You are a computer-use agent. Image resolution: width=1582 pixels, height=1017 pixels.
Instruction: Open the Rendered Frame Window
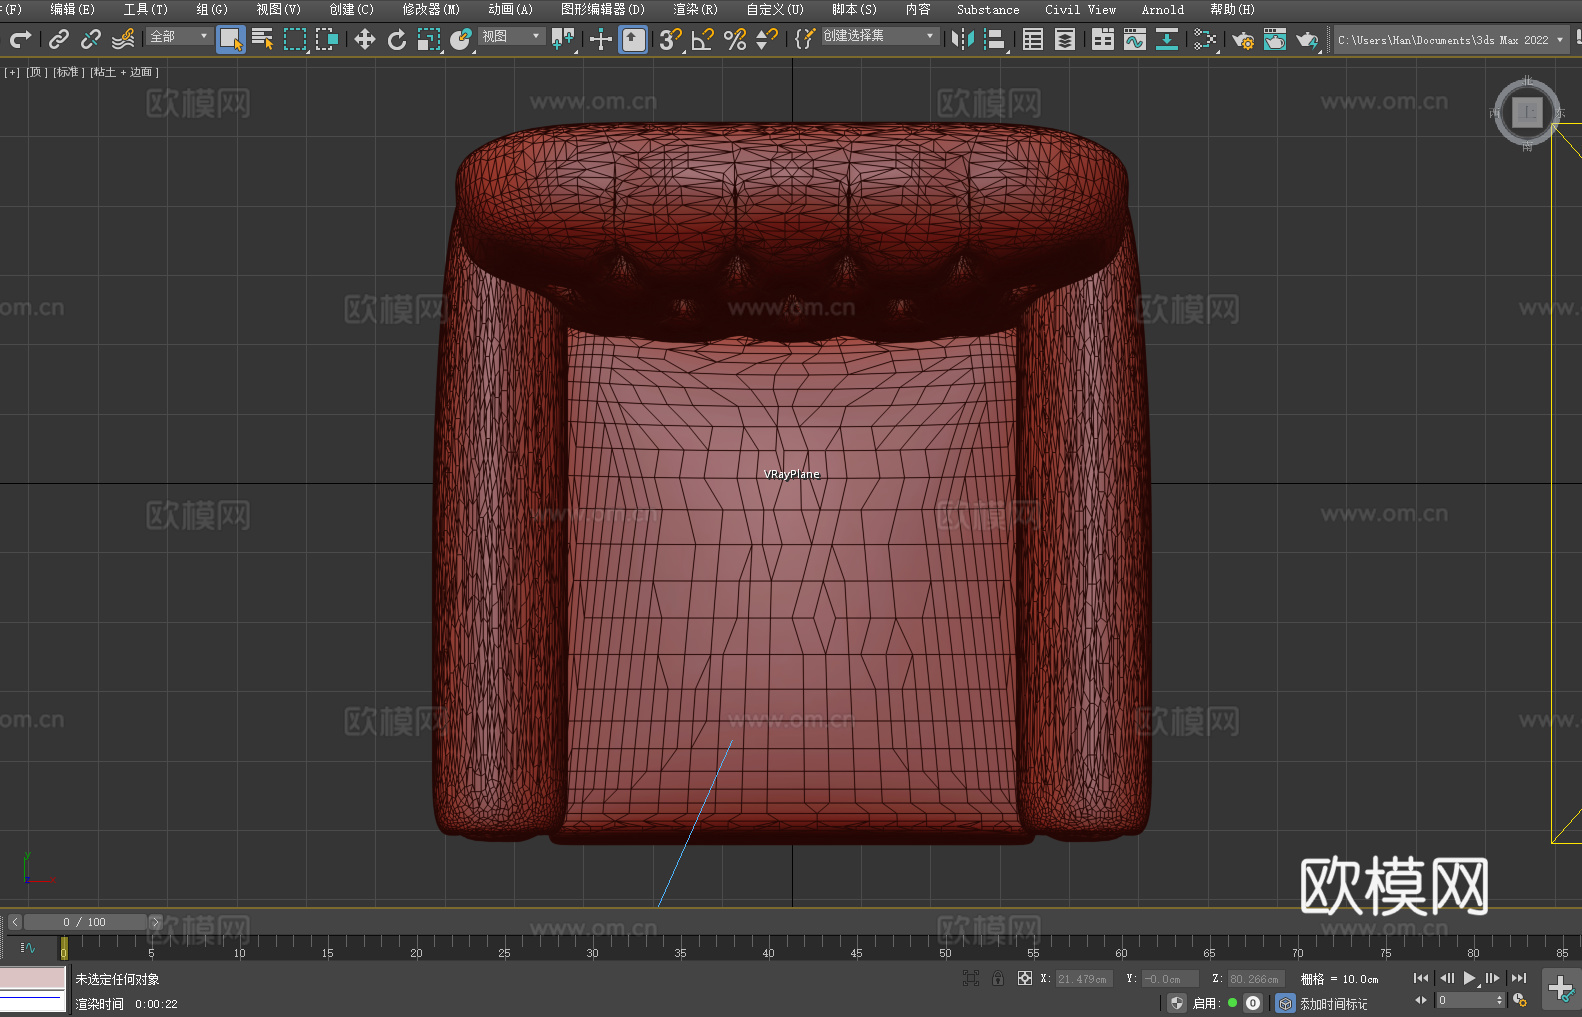point(1275,39)
